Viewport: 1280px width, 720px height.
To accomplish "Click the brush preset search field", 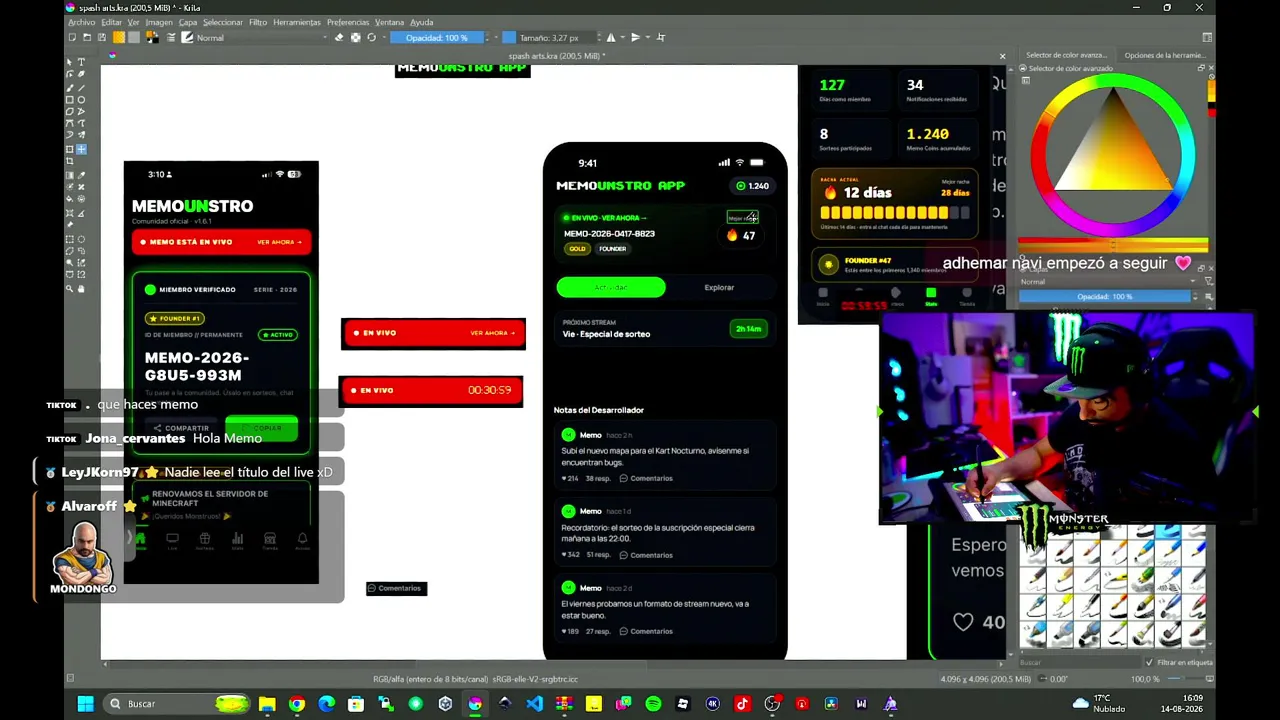I will (1078, 663).
